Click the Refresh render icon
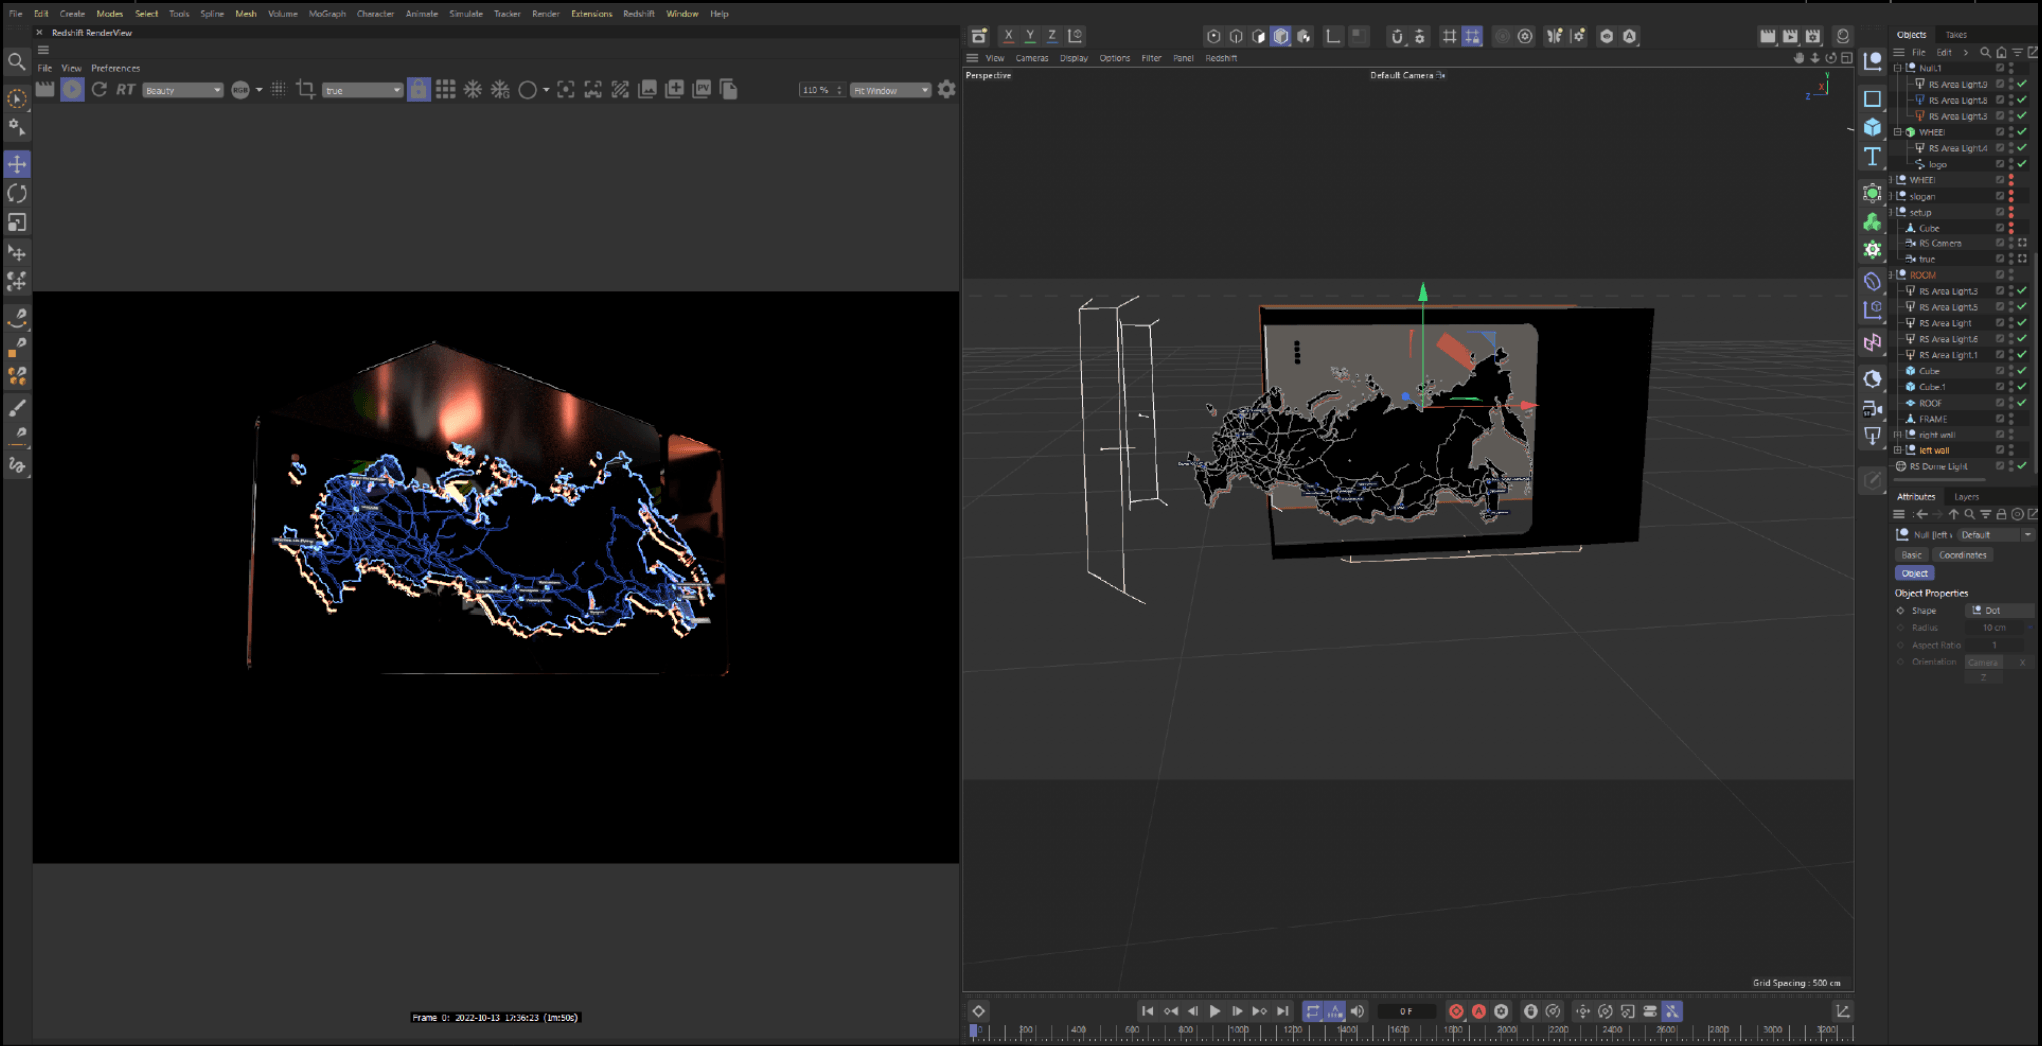 99,90
